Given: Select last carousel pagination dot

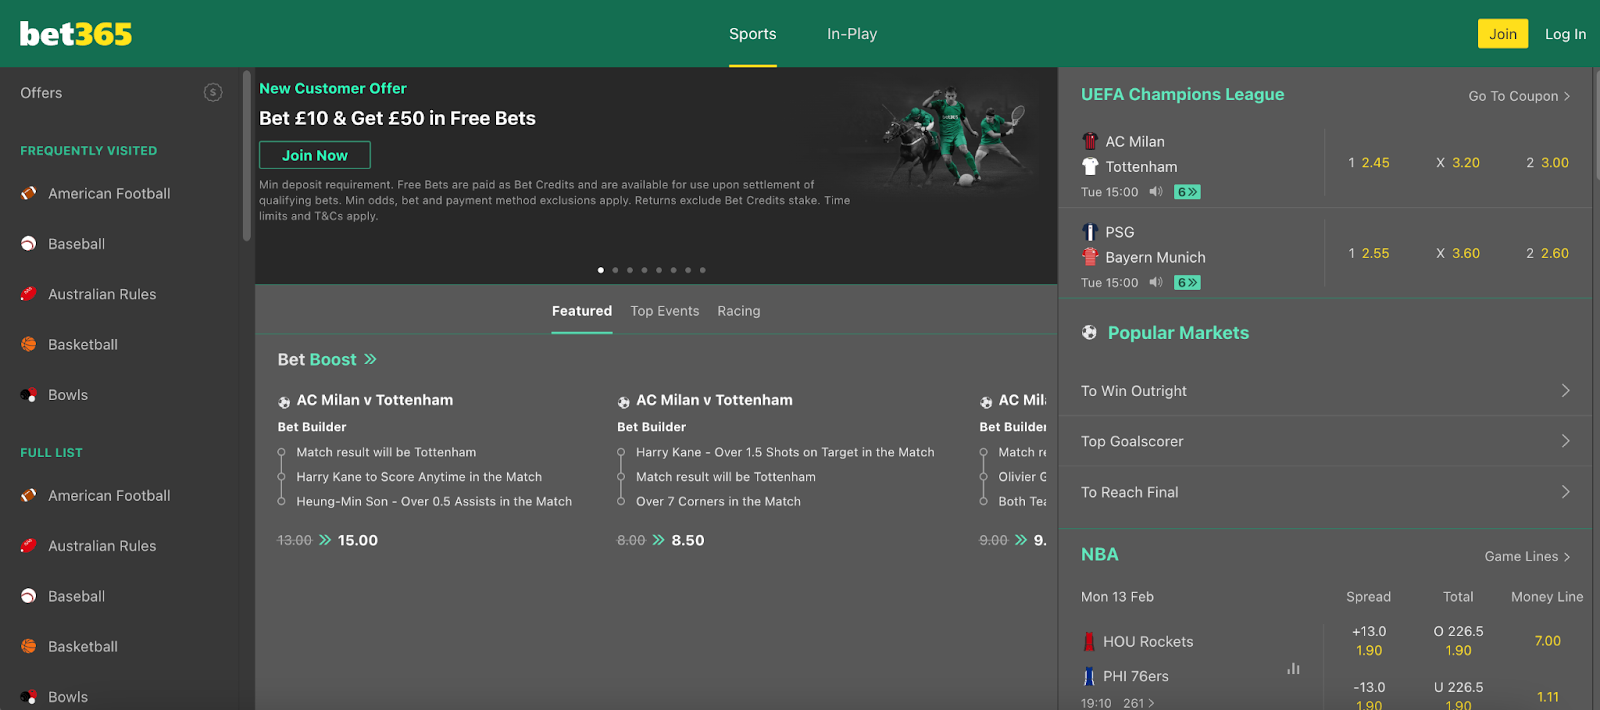Looking at the screenshot, I should pos(703,270).
